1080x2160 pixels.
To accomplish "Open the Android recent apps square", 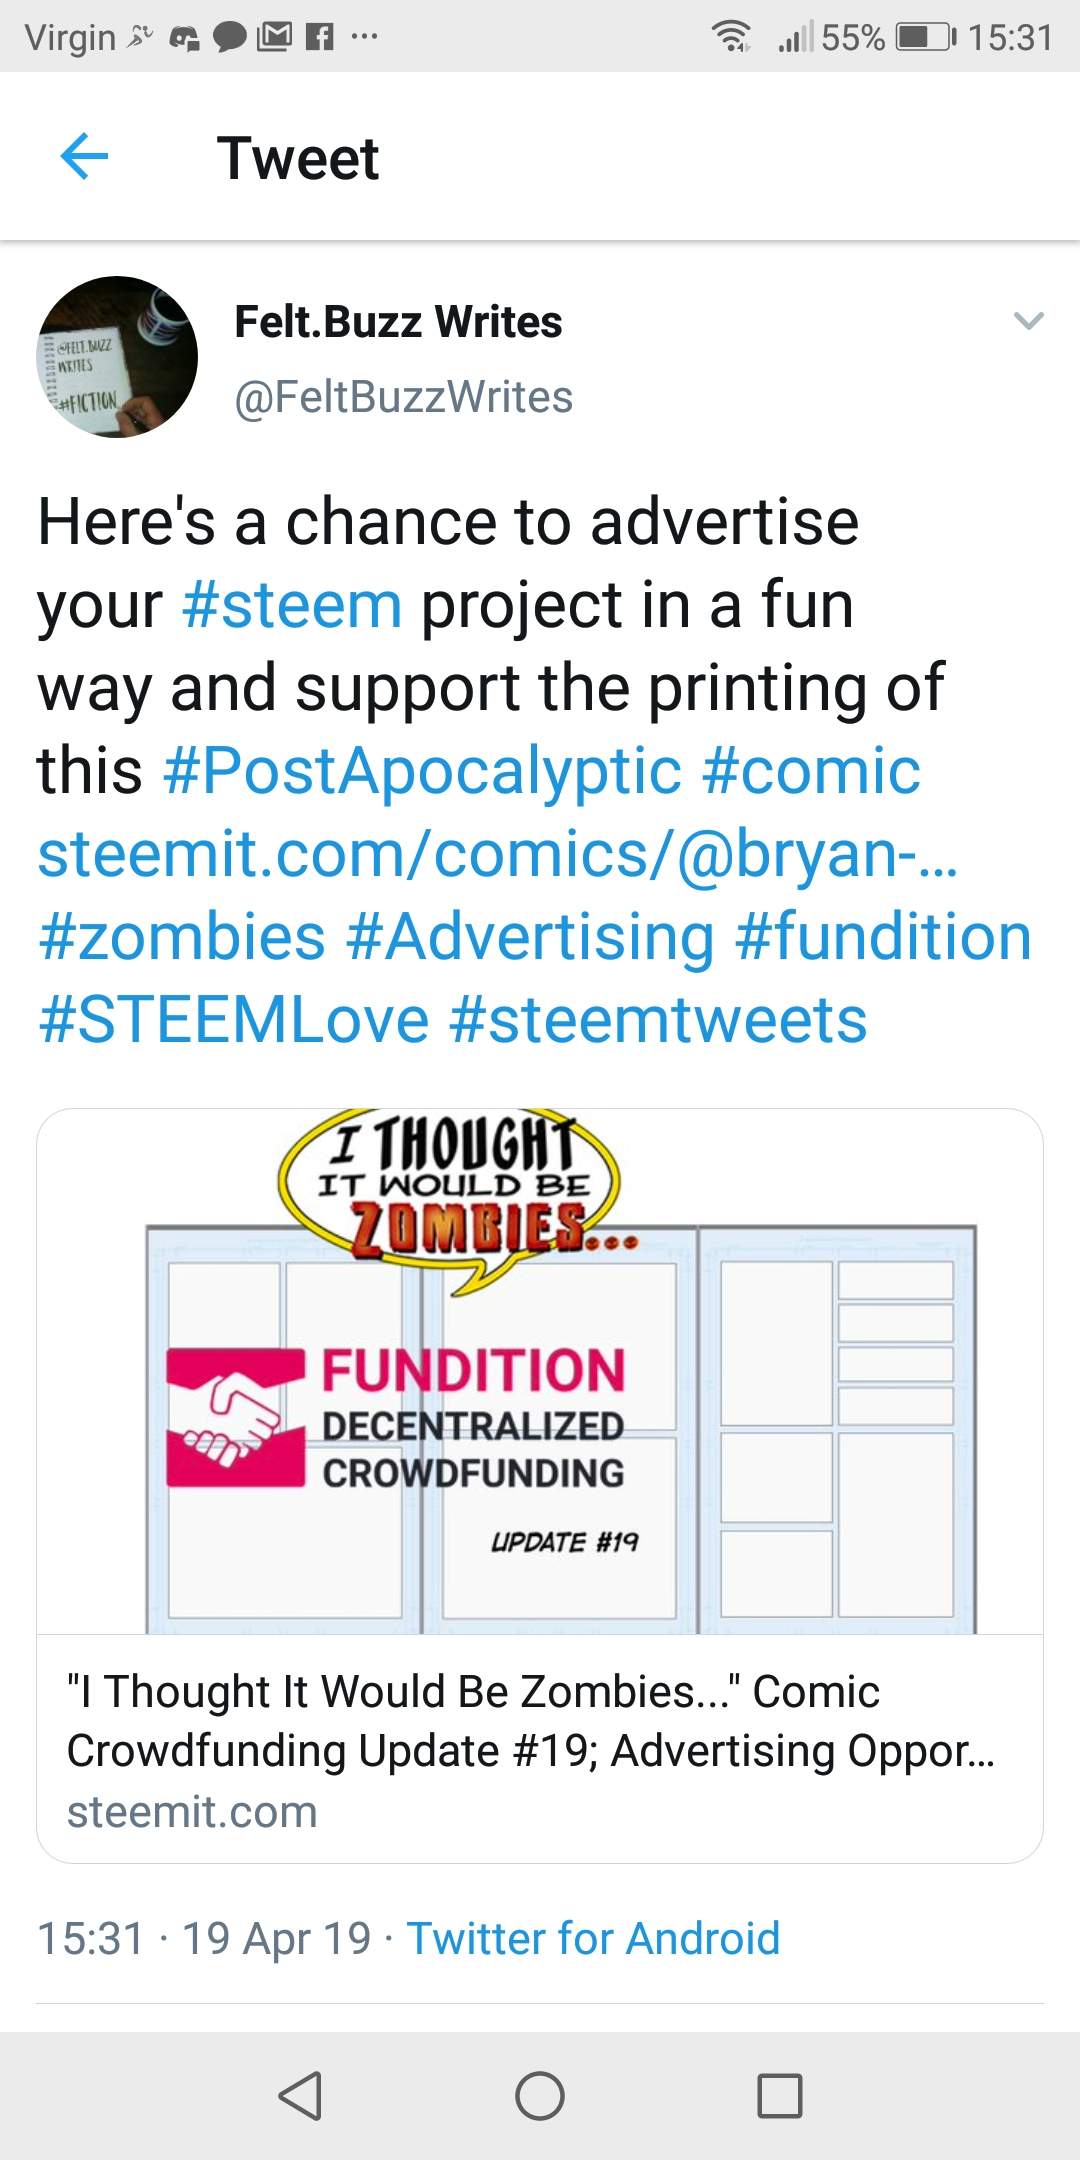I will pyautogui.click(x=780, y=2095).
